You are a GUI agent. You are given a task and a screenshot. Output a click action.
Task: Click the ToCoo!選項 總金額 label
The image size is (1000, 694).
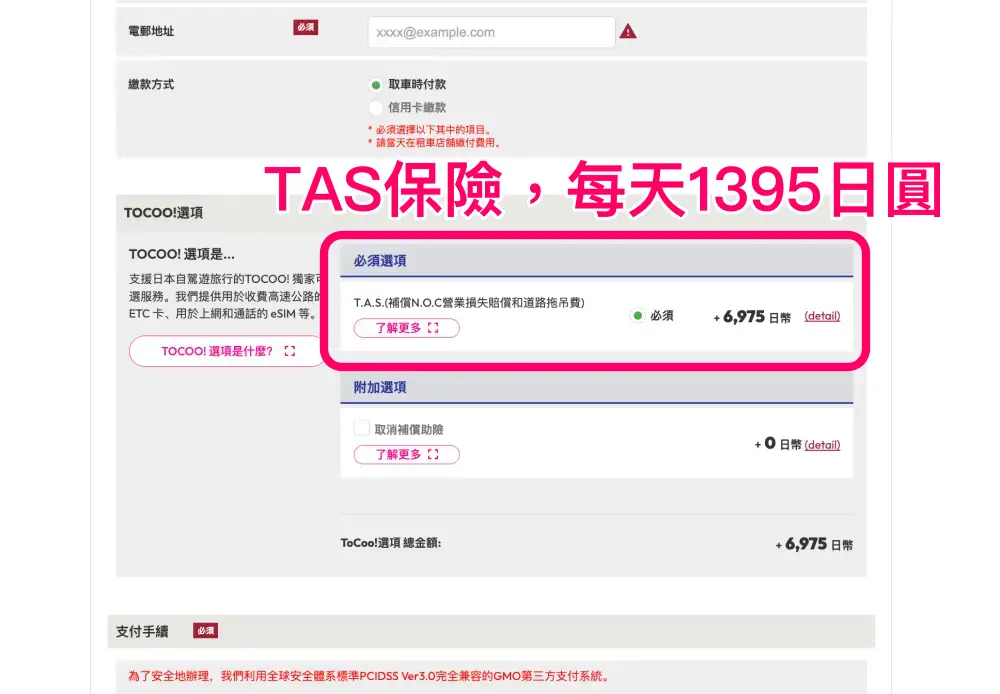click(391, 544)
